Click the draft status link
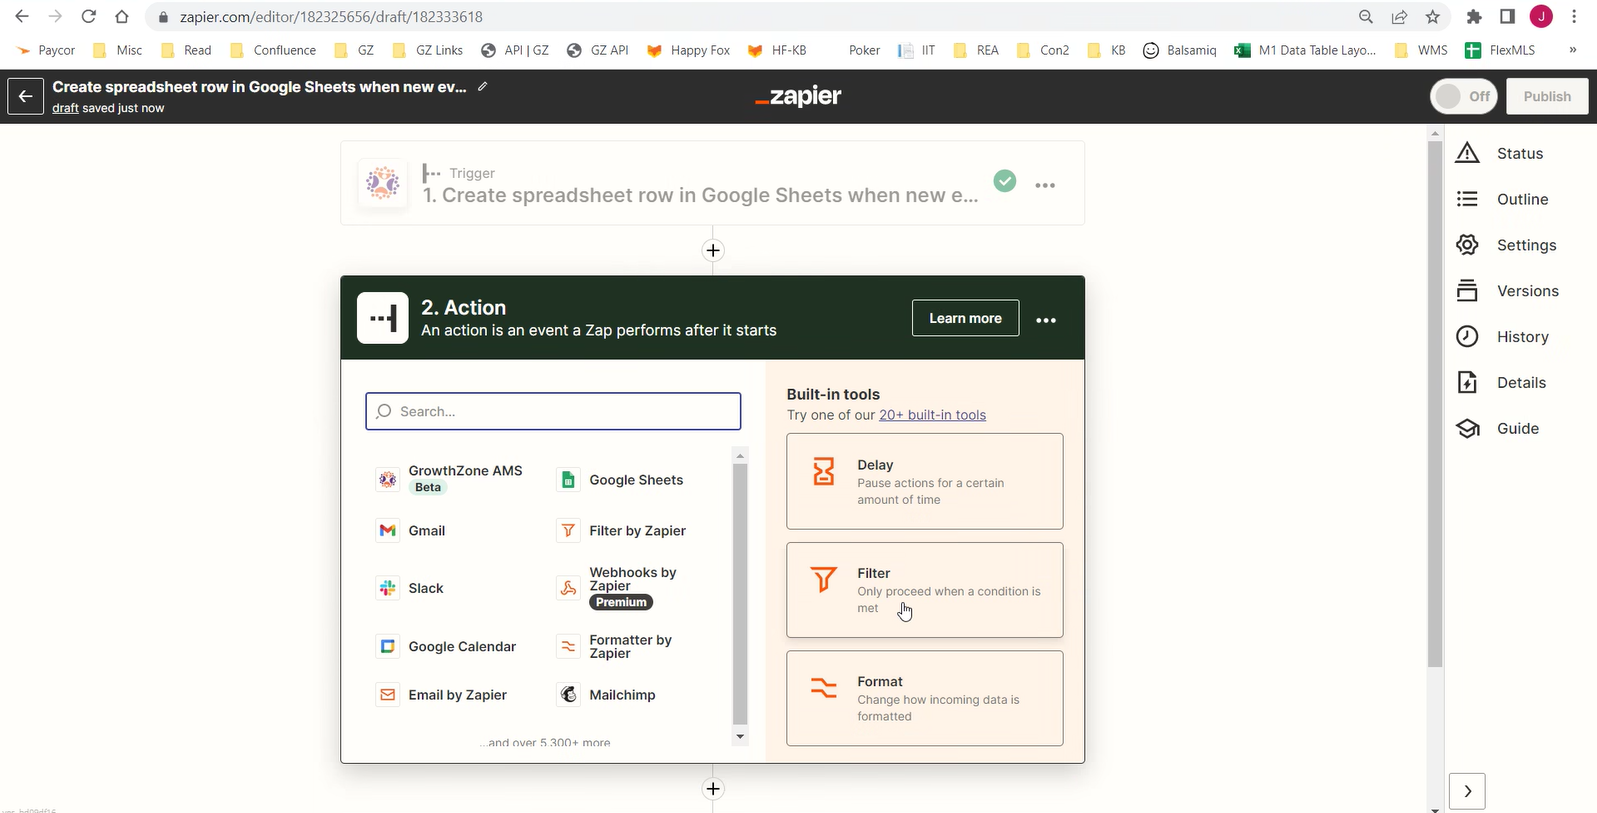Screen dimensions: 1597x813 click(65, 108)
